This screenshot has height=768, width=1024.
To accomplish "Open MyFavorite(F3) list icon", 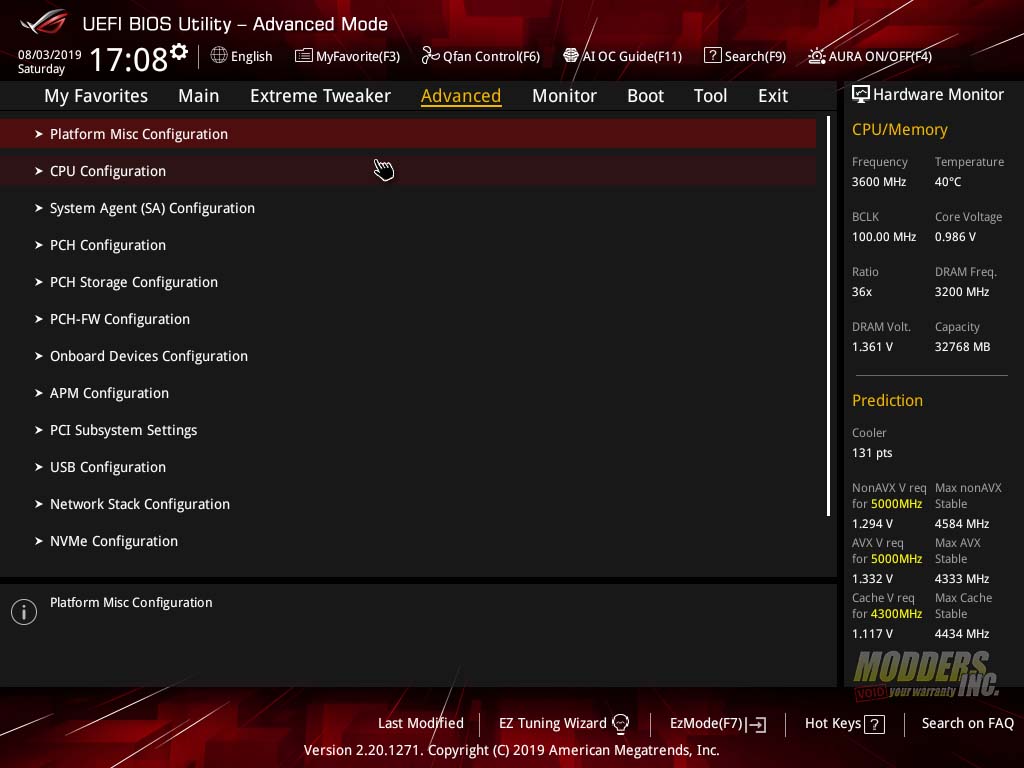I will tap(304, 56).
